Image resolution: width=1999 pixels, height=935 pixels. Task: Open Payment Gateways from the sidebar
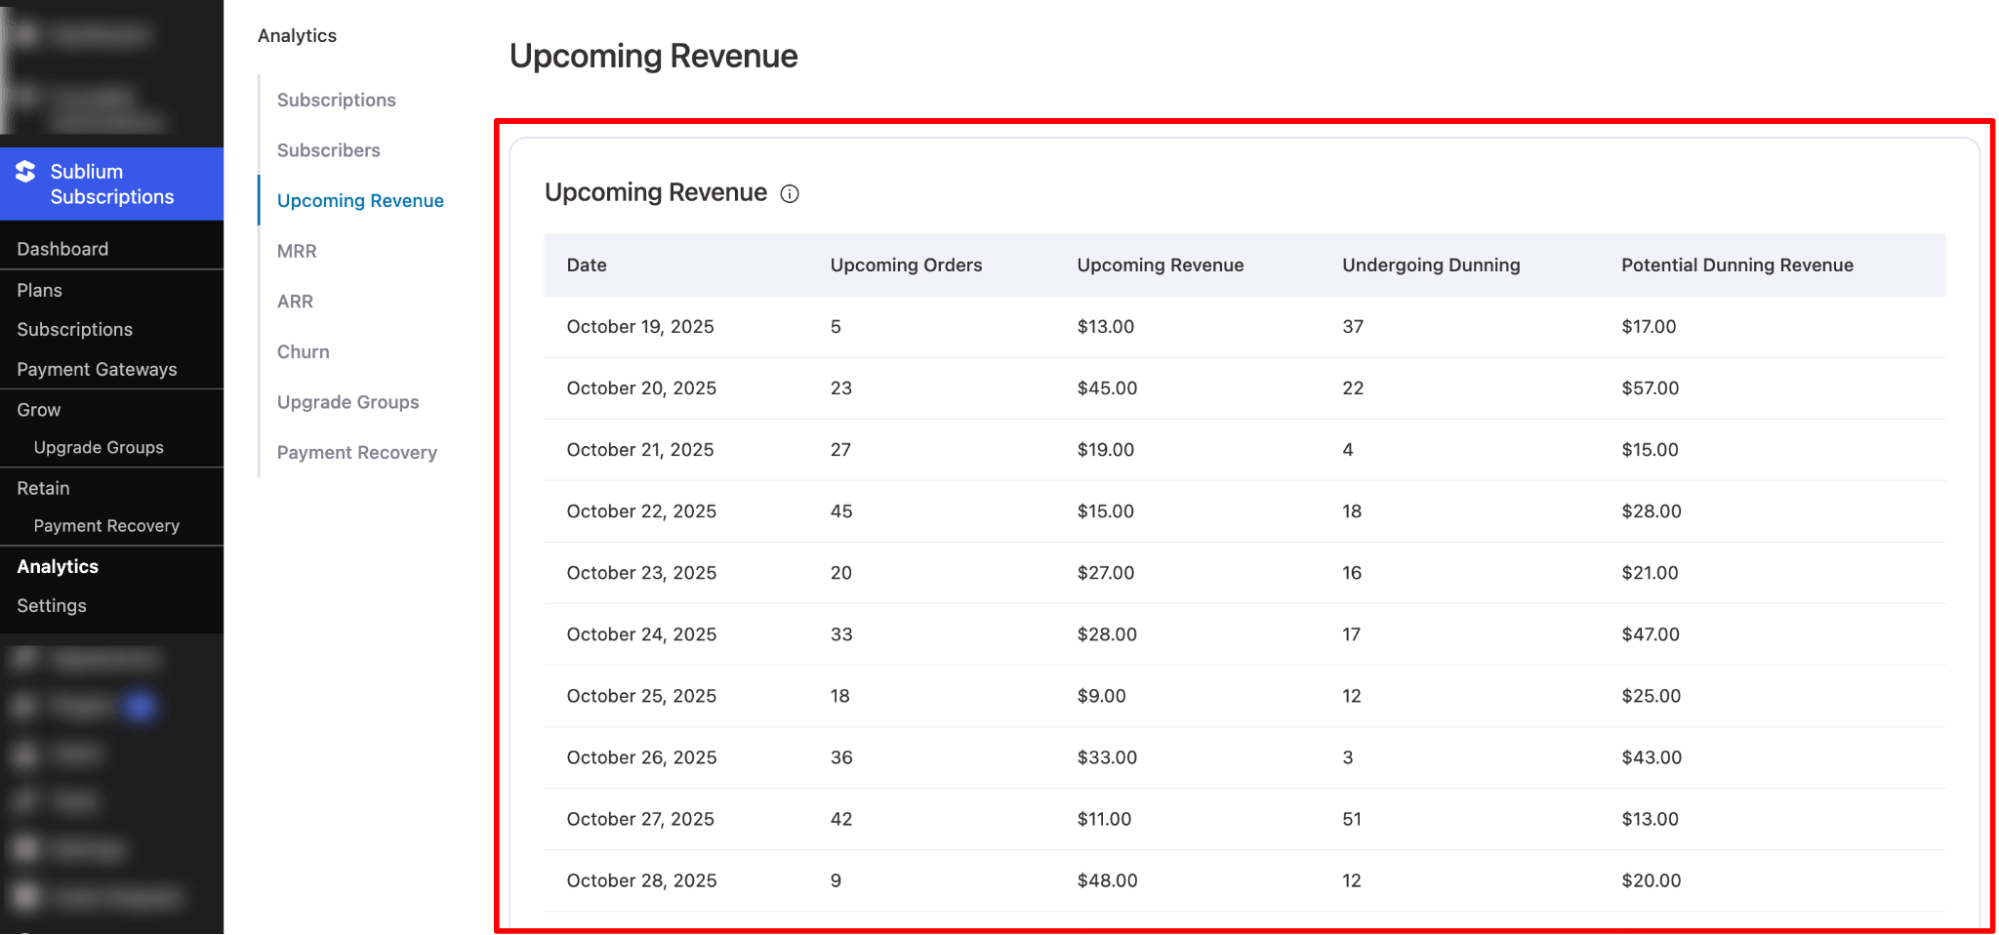point(96,369)
